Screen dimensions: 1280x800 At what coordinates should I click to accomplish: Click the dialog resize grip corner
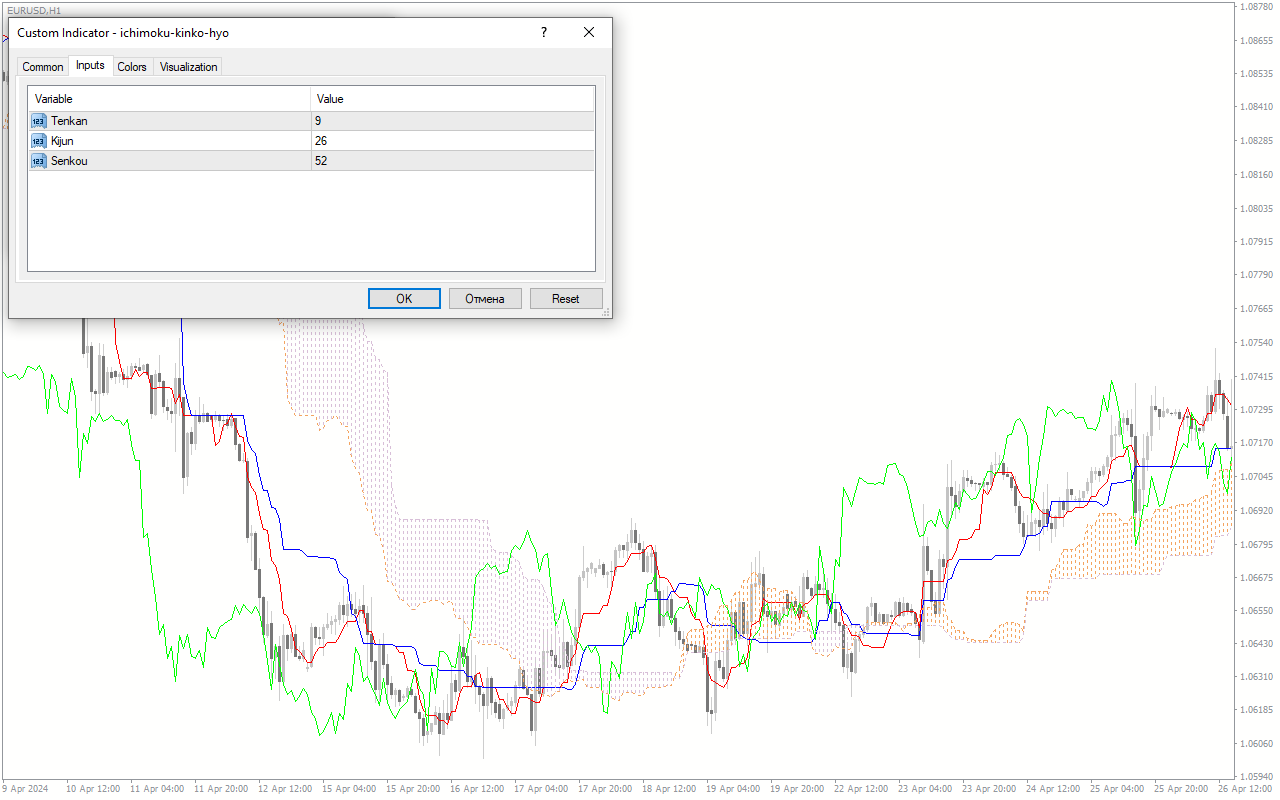[606, 313]
